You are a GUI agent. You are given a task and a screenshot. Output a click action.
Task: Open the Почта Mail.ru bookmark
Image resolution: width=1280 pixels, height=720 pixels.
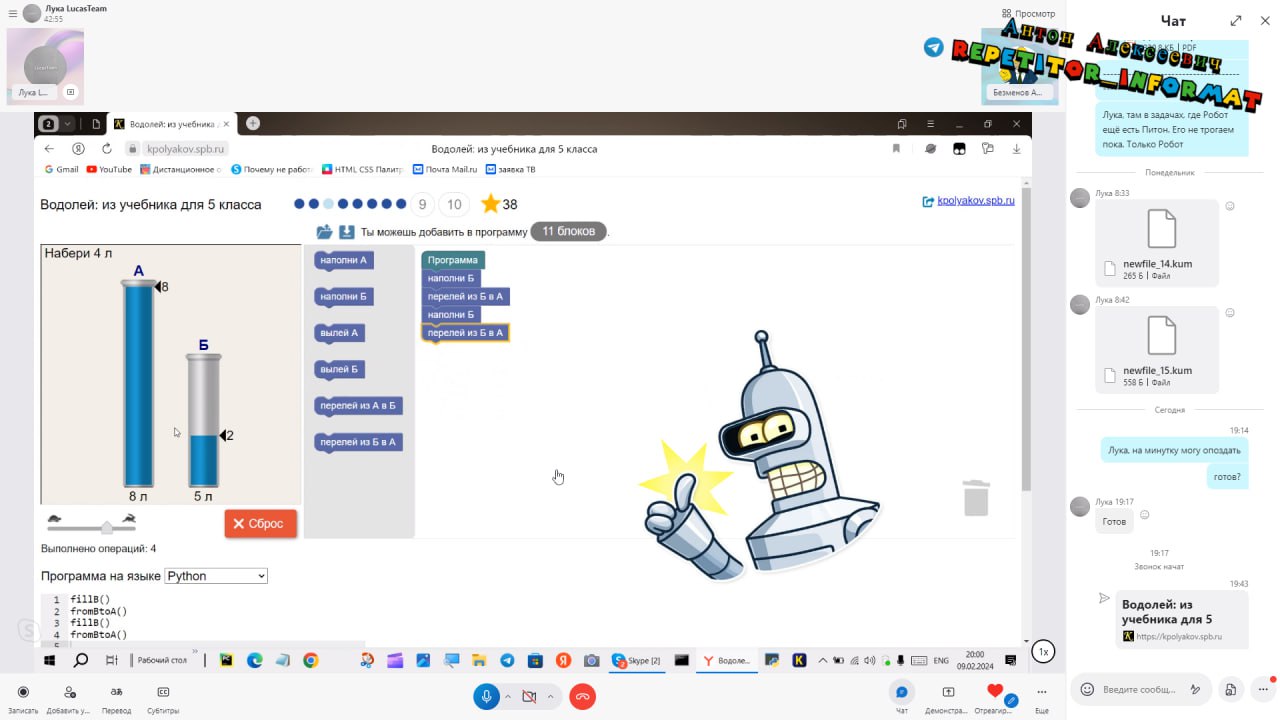tap(445, 170)
